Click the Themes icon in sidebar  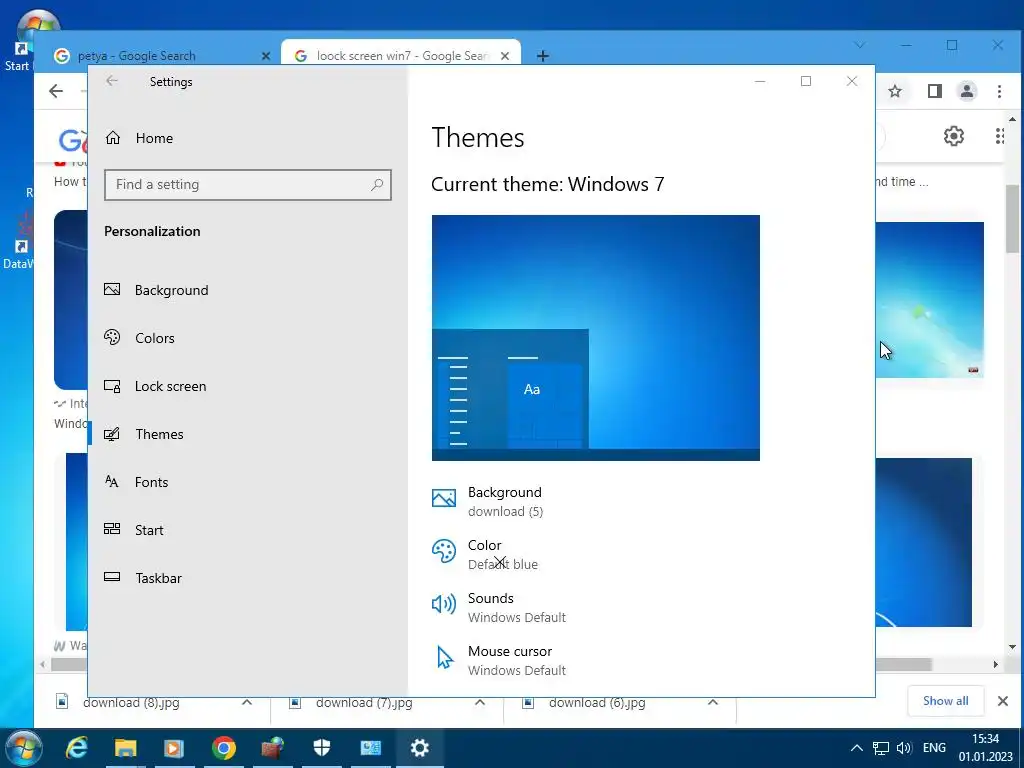[112, 434]
